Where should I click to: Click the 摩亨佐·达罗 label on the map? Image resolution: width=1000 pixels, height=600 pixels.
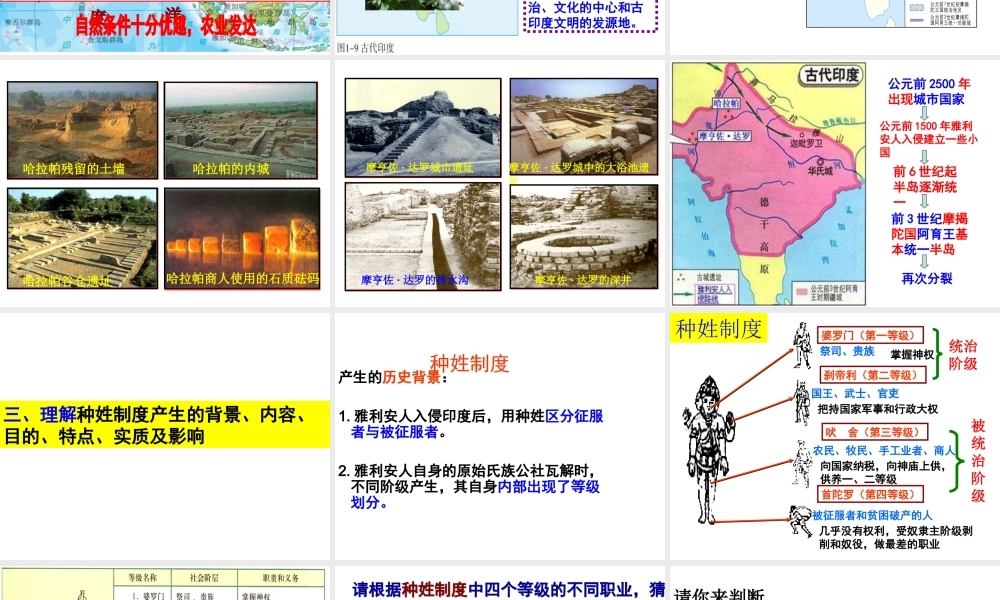click(724, 136)
